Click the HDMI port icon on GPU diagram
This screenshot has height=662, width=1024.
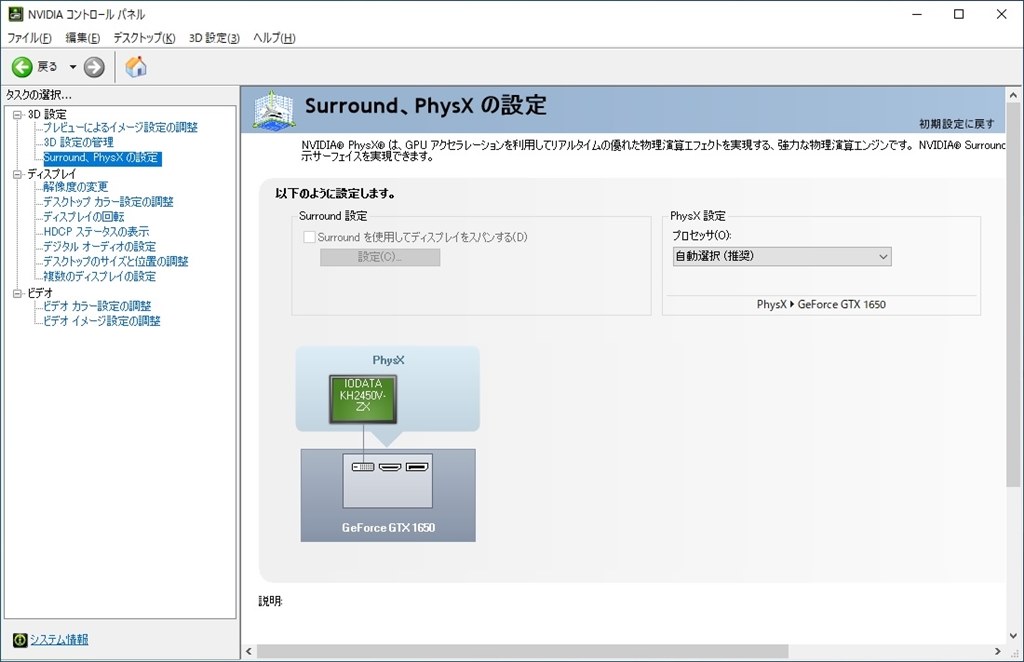(390, 467)
